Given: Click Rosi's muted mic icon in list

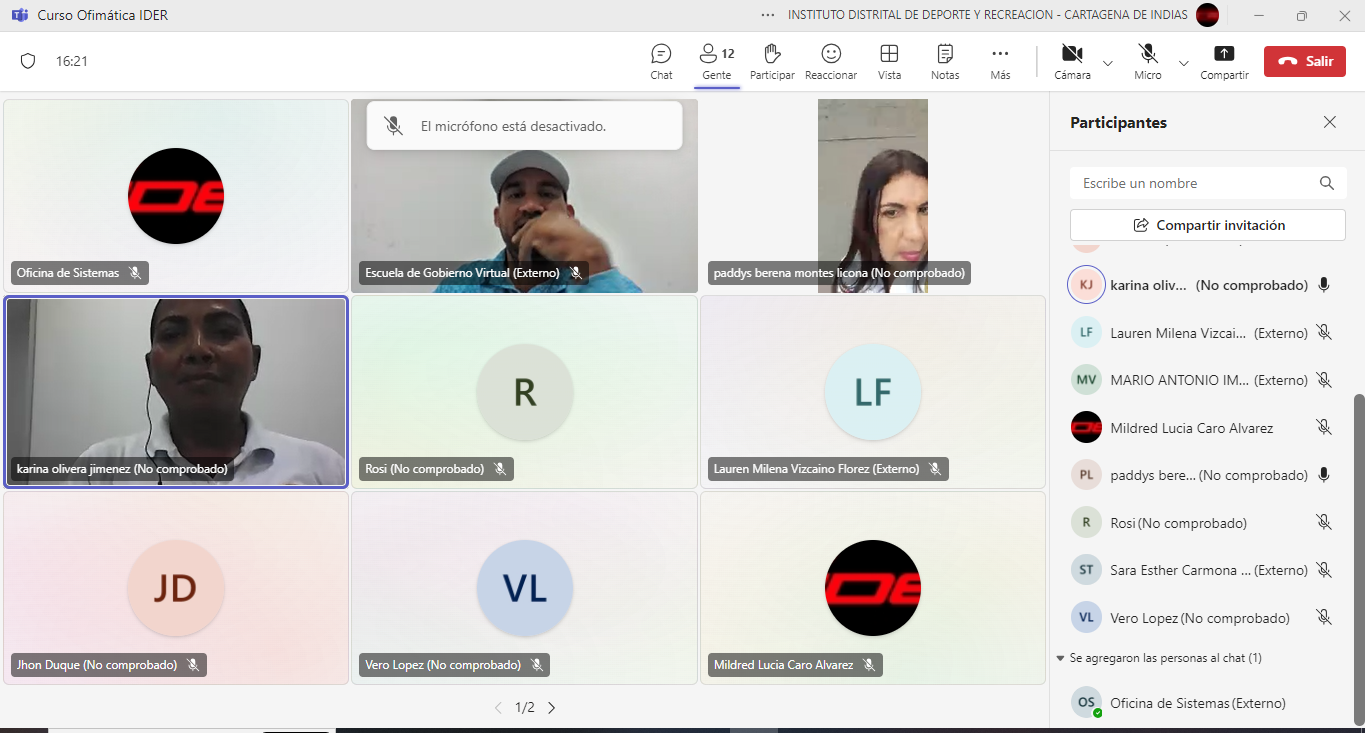Looking at the screenshot, I should 1324,522.
